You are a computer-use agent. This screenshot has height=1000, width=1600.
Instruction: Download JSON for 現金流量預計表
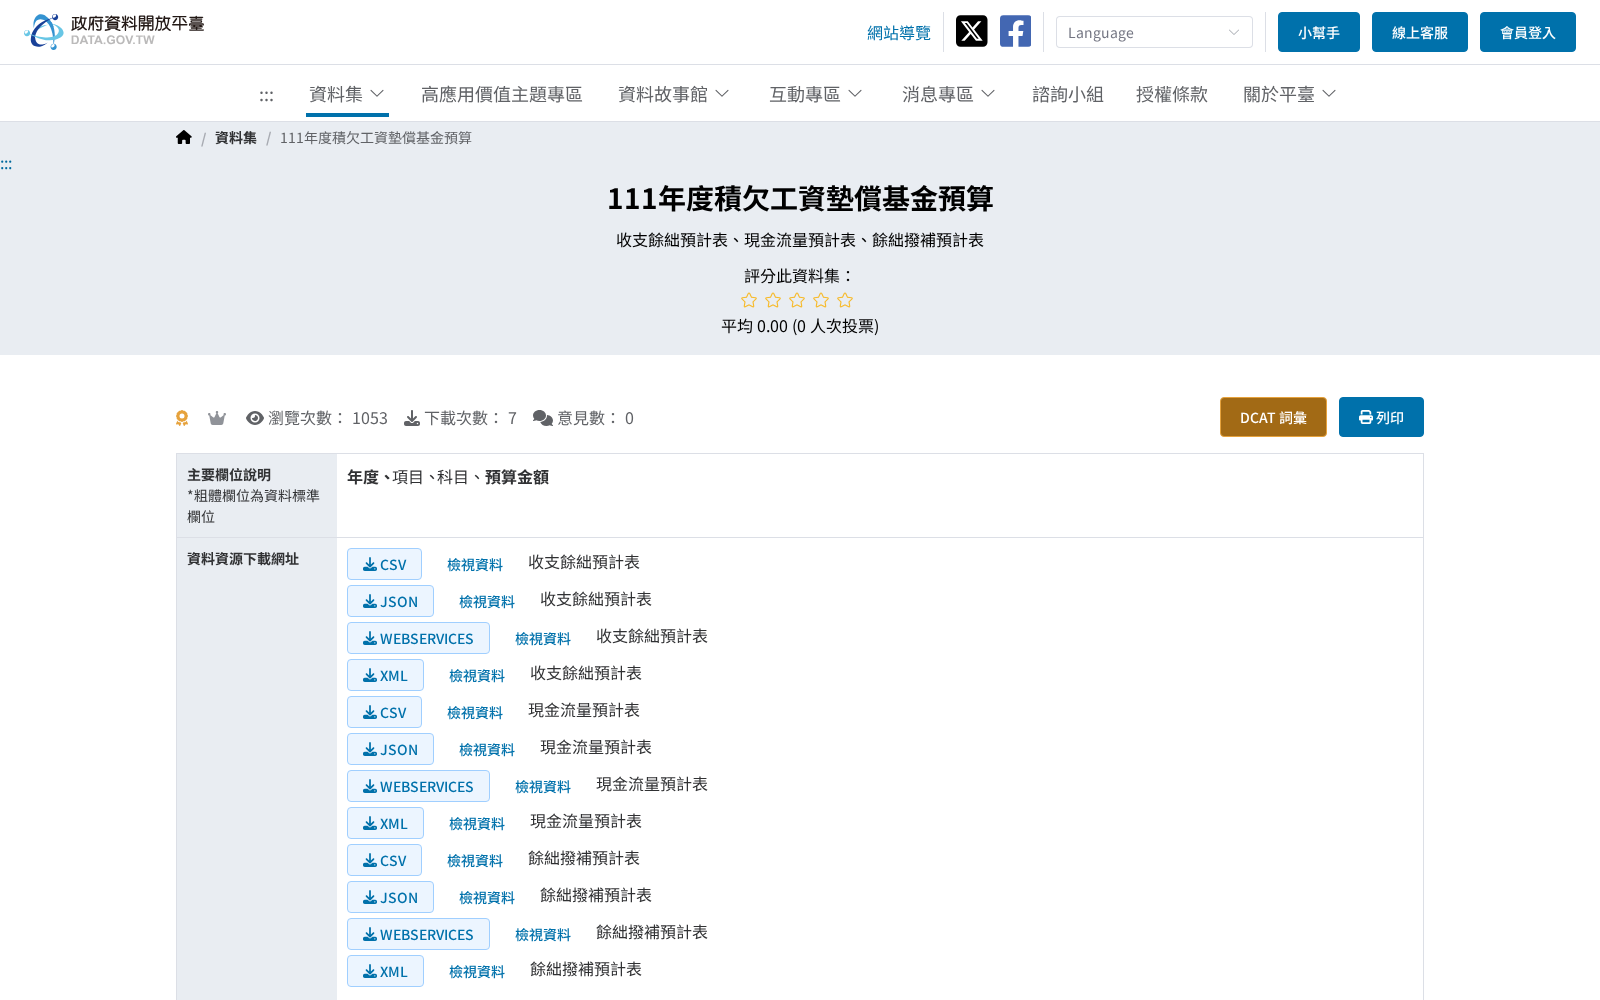[x=390, y=749]
